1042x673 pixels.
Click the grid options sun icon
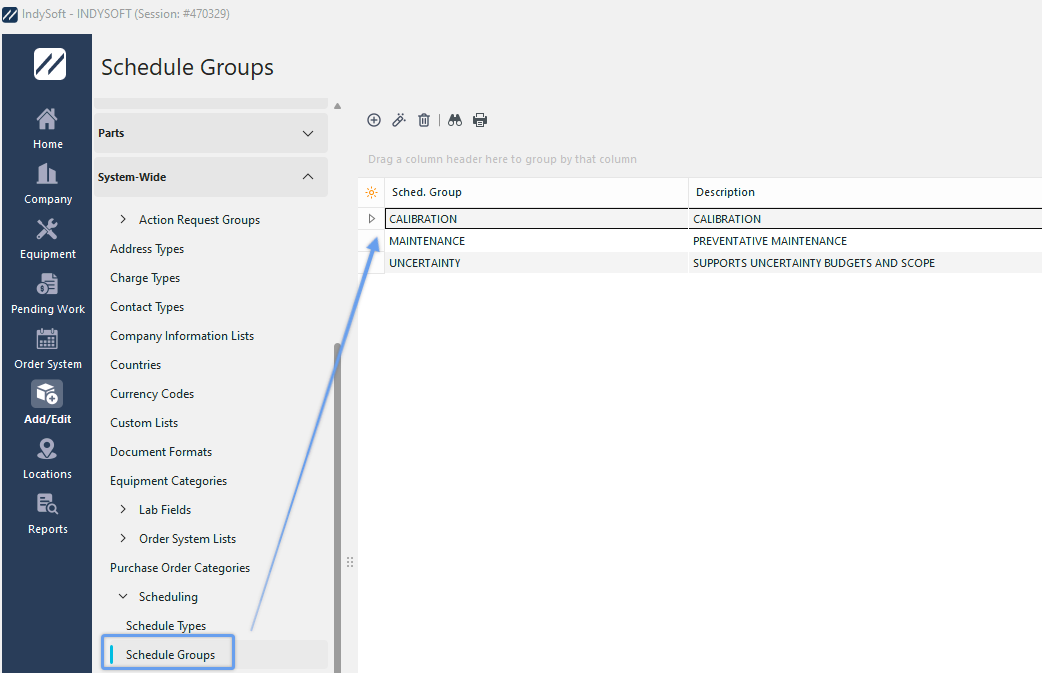[371, 193]
